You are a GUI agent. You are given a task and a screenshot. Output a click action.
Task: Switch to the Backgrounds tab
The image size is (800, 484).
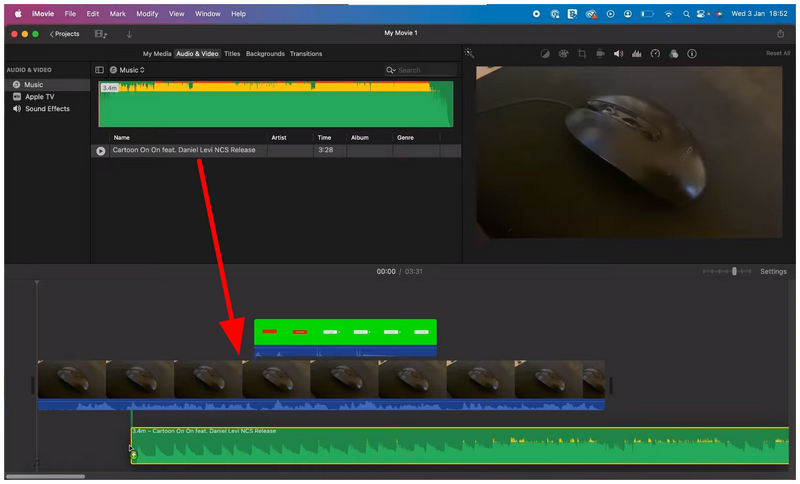265,54
